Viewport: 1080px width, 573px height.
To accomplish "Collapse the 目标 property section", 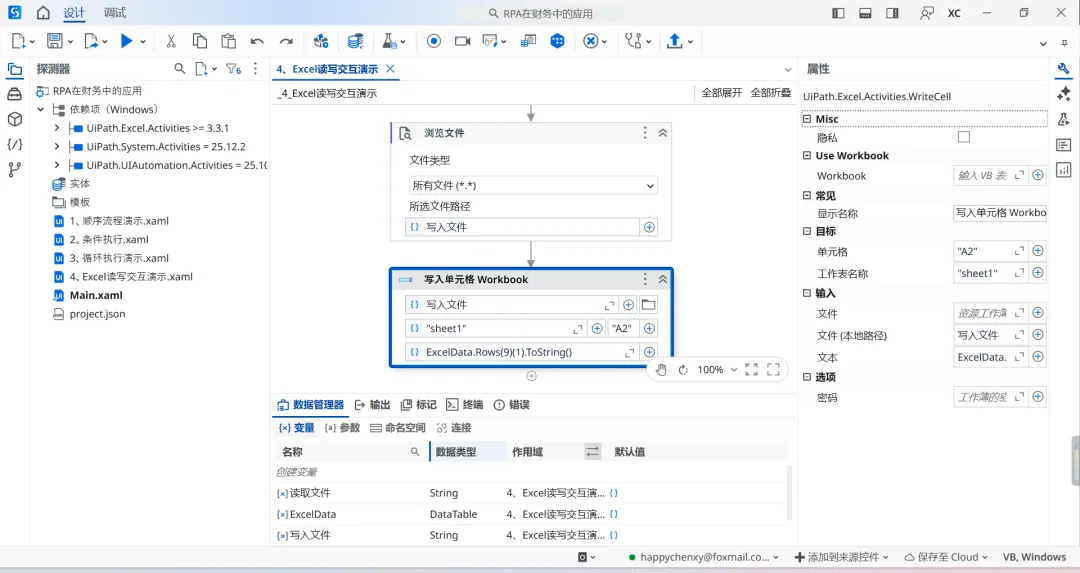I will 807,231.
